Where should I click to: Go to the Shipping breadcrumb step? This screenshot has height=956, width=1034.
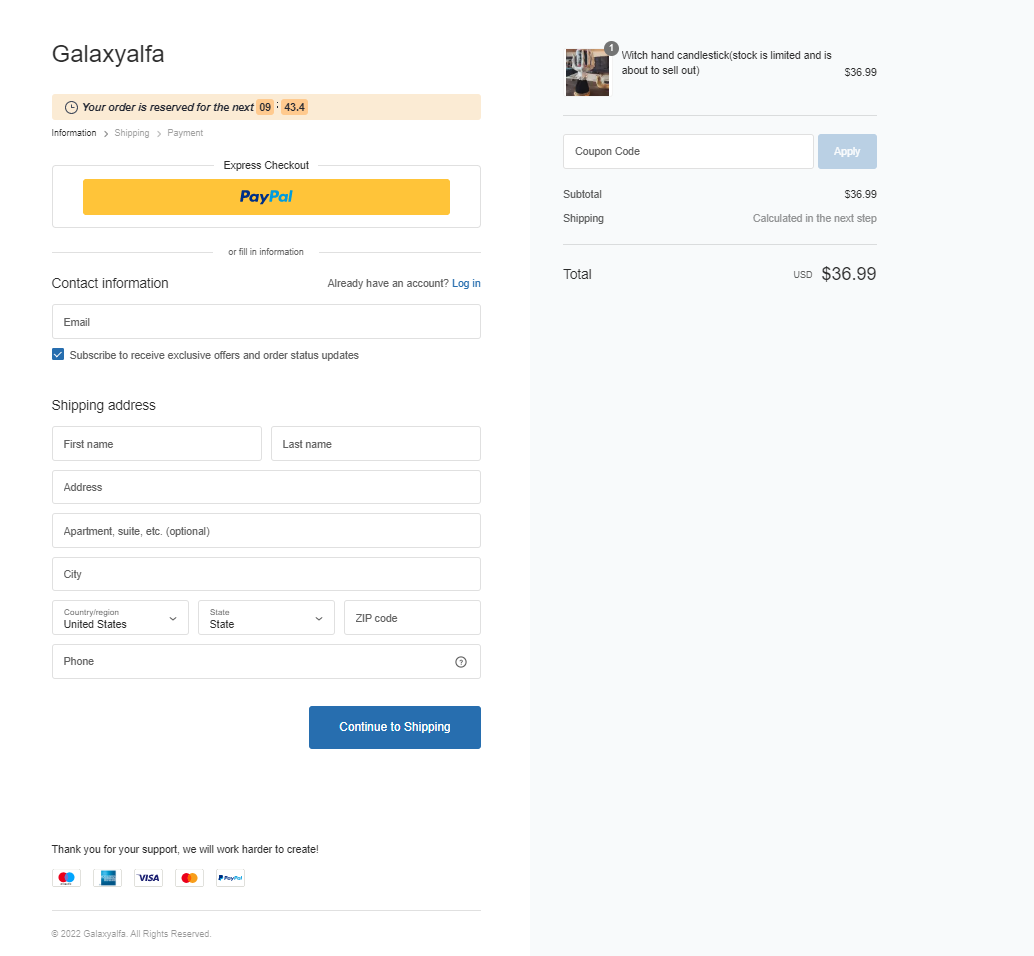click(x=132, y=133)
